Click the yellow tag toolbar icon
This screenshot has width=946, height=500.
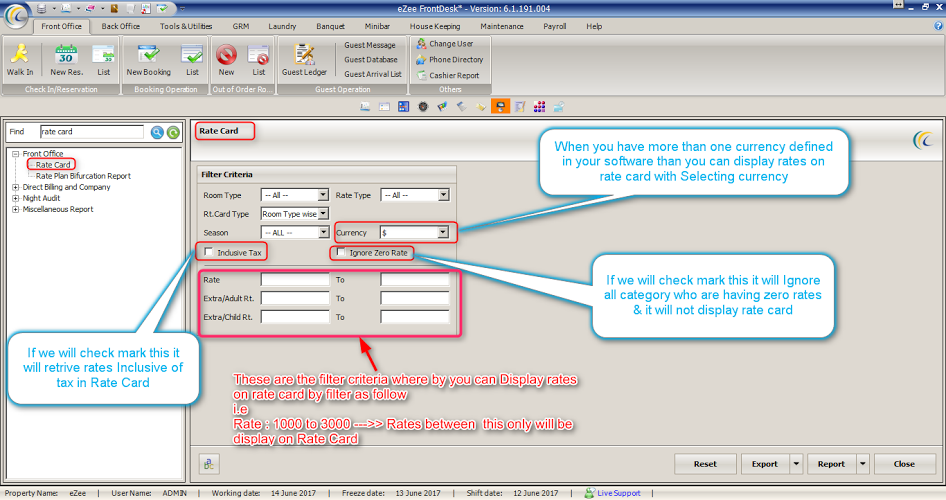(x=481, y=107)
